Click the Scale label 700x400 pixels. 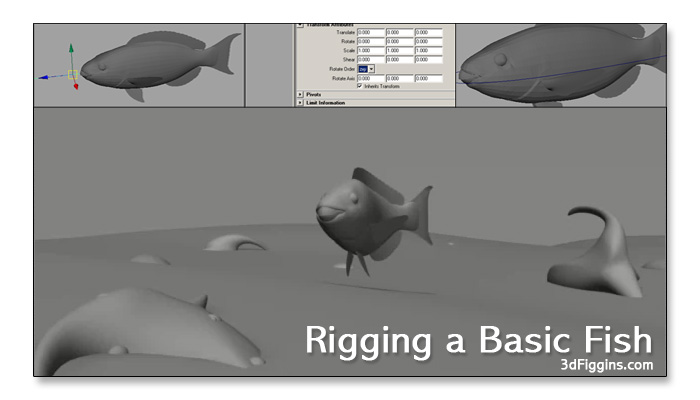point(349,51)
